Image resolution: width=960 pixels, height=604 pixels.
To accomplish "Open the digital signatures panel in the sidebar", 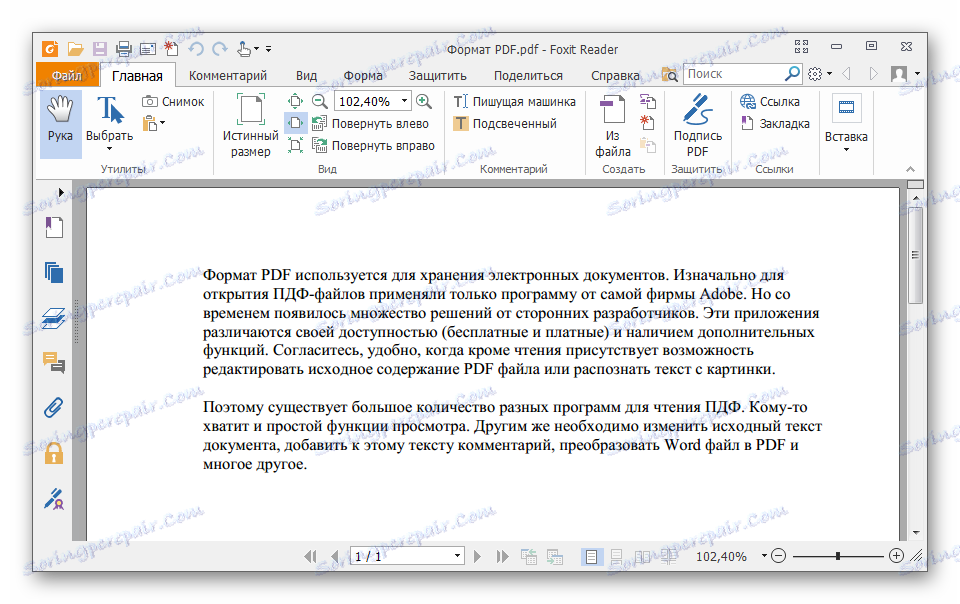I will tap(54, 499).
